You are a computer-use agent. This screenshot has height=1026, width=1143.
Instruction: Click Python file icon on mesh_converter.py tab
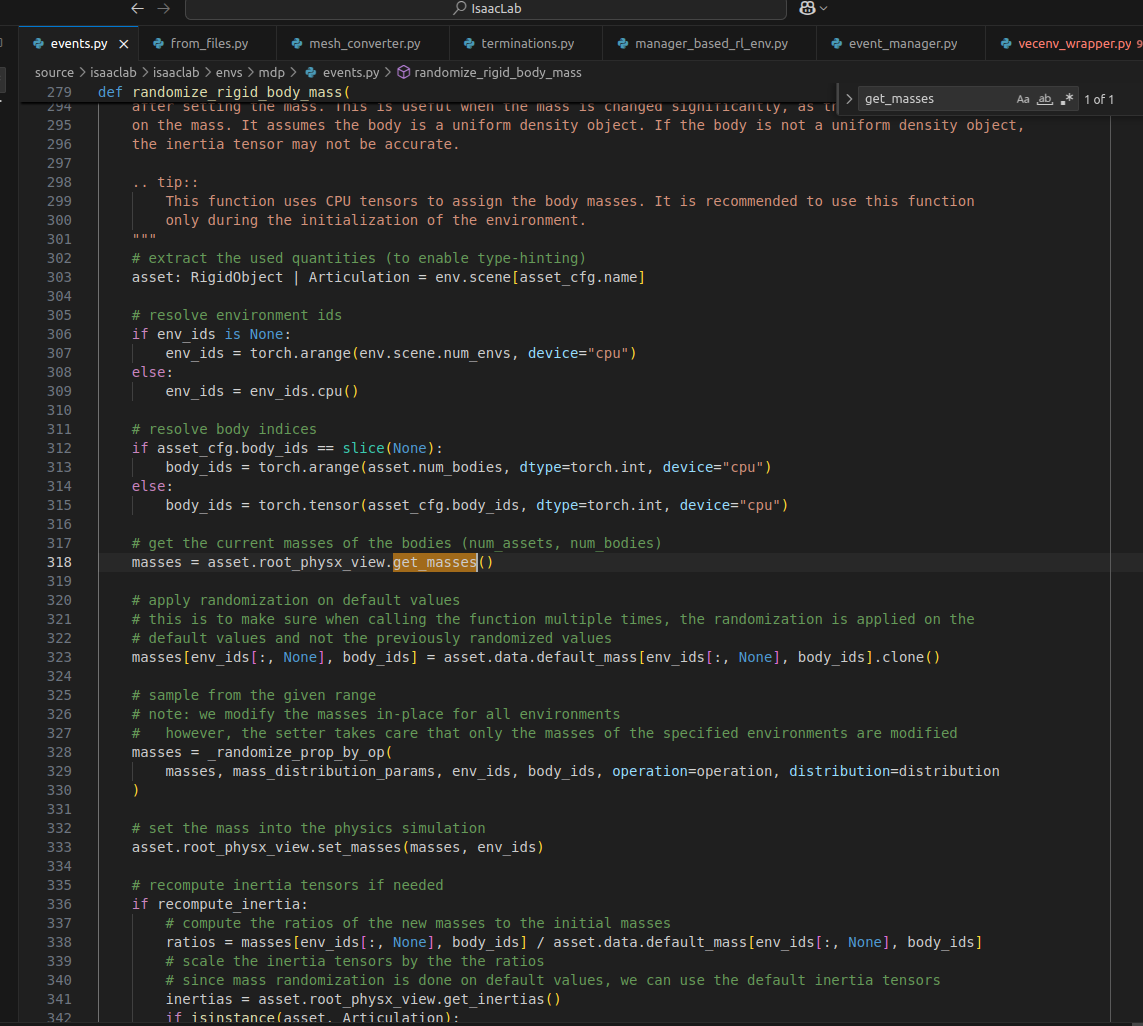pos(297,44)
